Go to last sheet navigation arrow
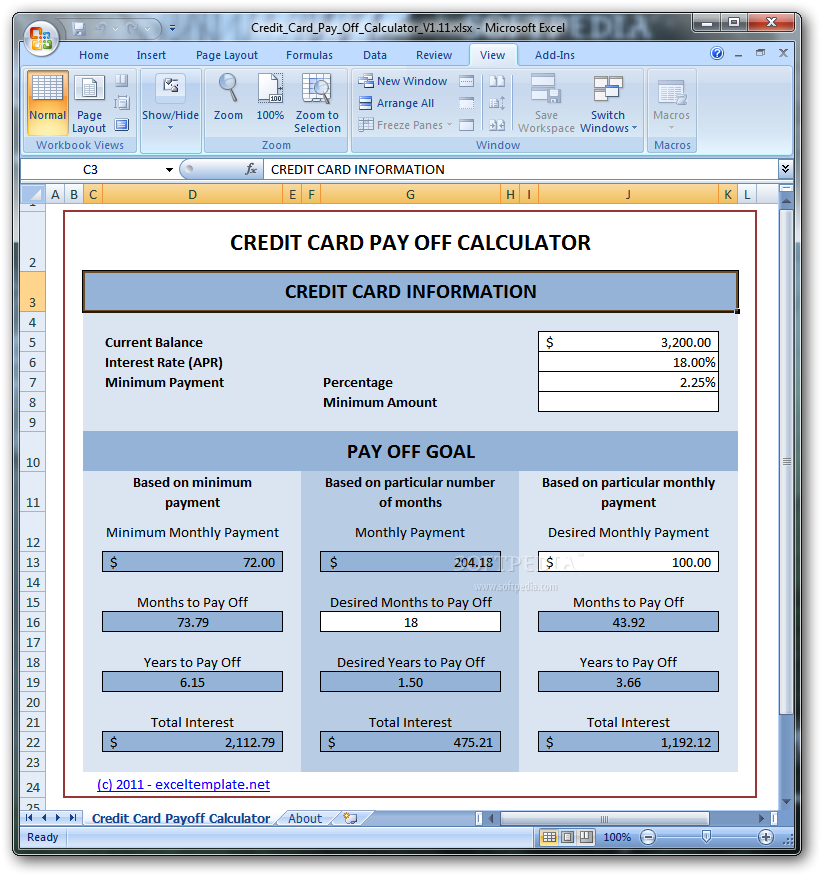The width and height of the screenshot is (822, 876). 73,818
